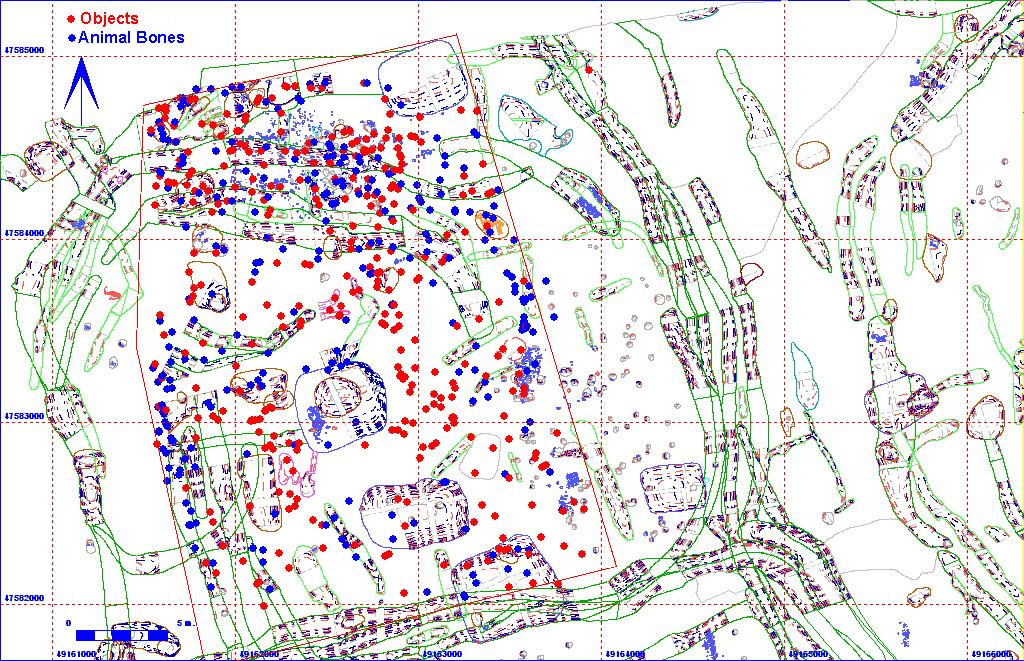This screenshot has height=661, width=1024.
Task: Click the 49164000 easting coordinate label
Action: click(621, 655)
